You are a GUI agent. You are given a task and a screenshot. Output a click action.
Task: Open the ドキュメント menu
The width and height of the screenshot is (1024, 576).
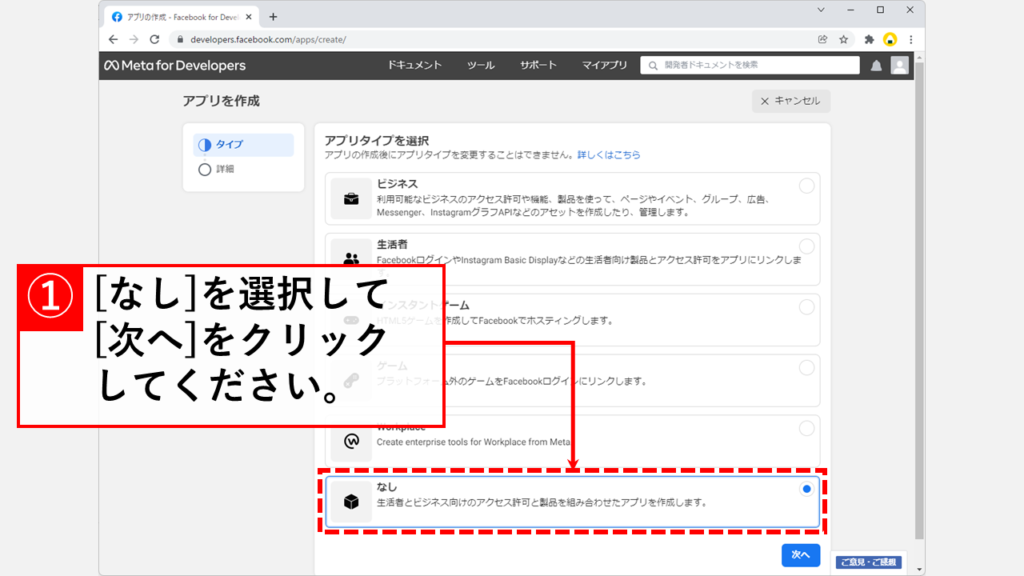click(415, 65)
